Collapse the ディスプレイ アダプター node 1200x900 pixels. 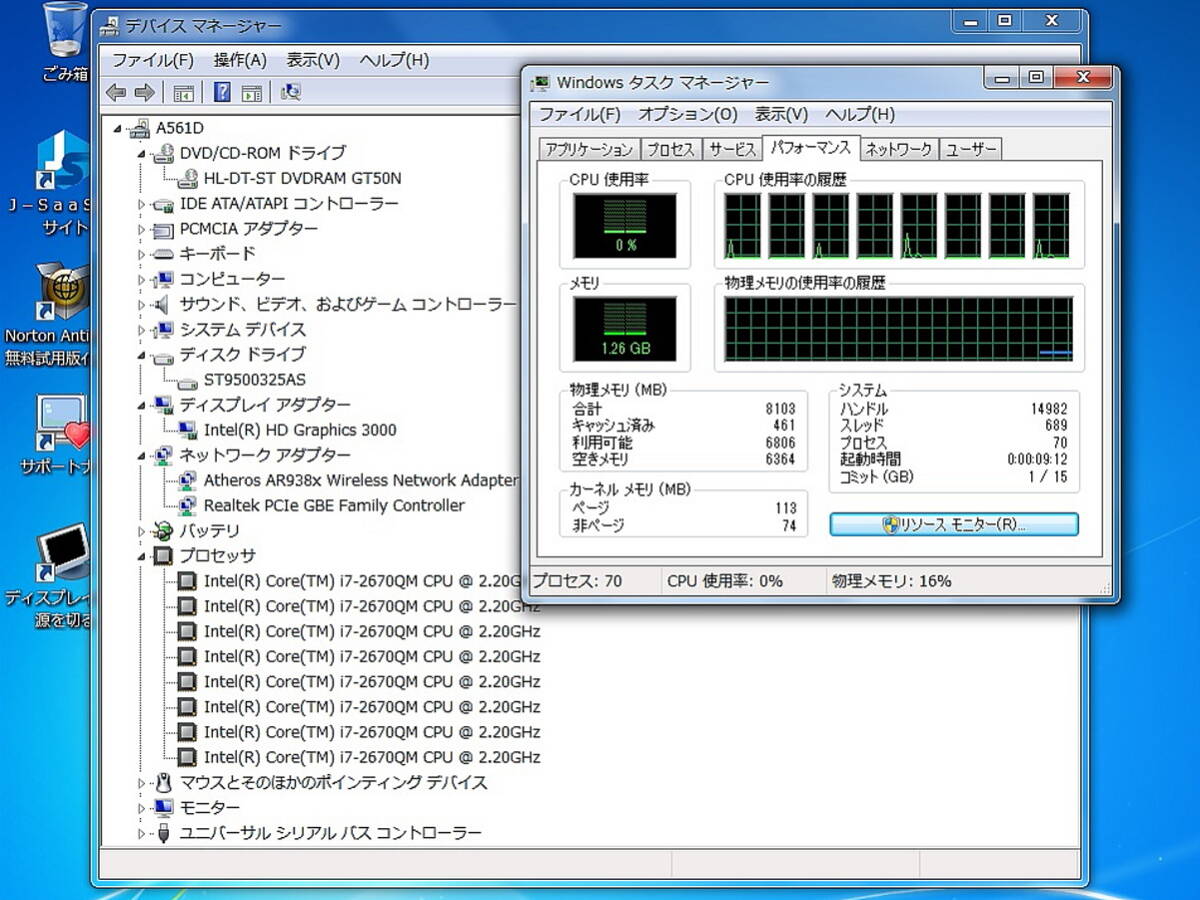coord(142,405)
